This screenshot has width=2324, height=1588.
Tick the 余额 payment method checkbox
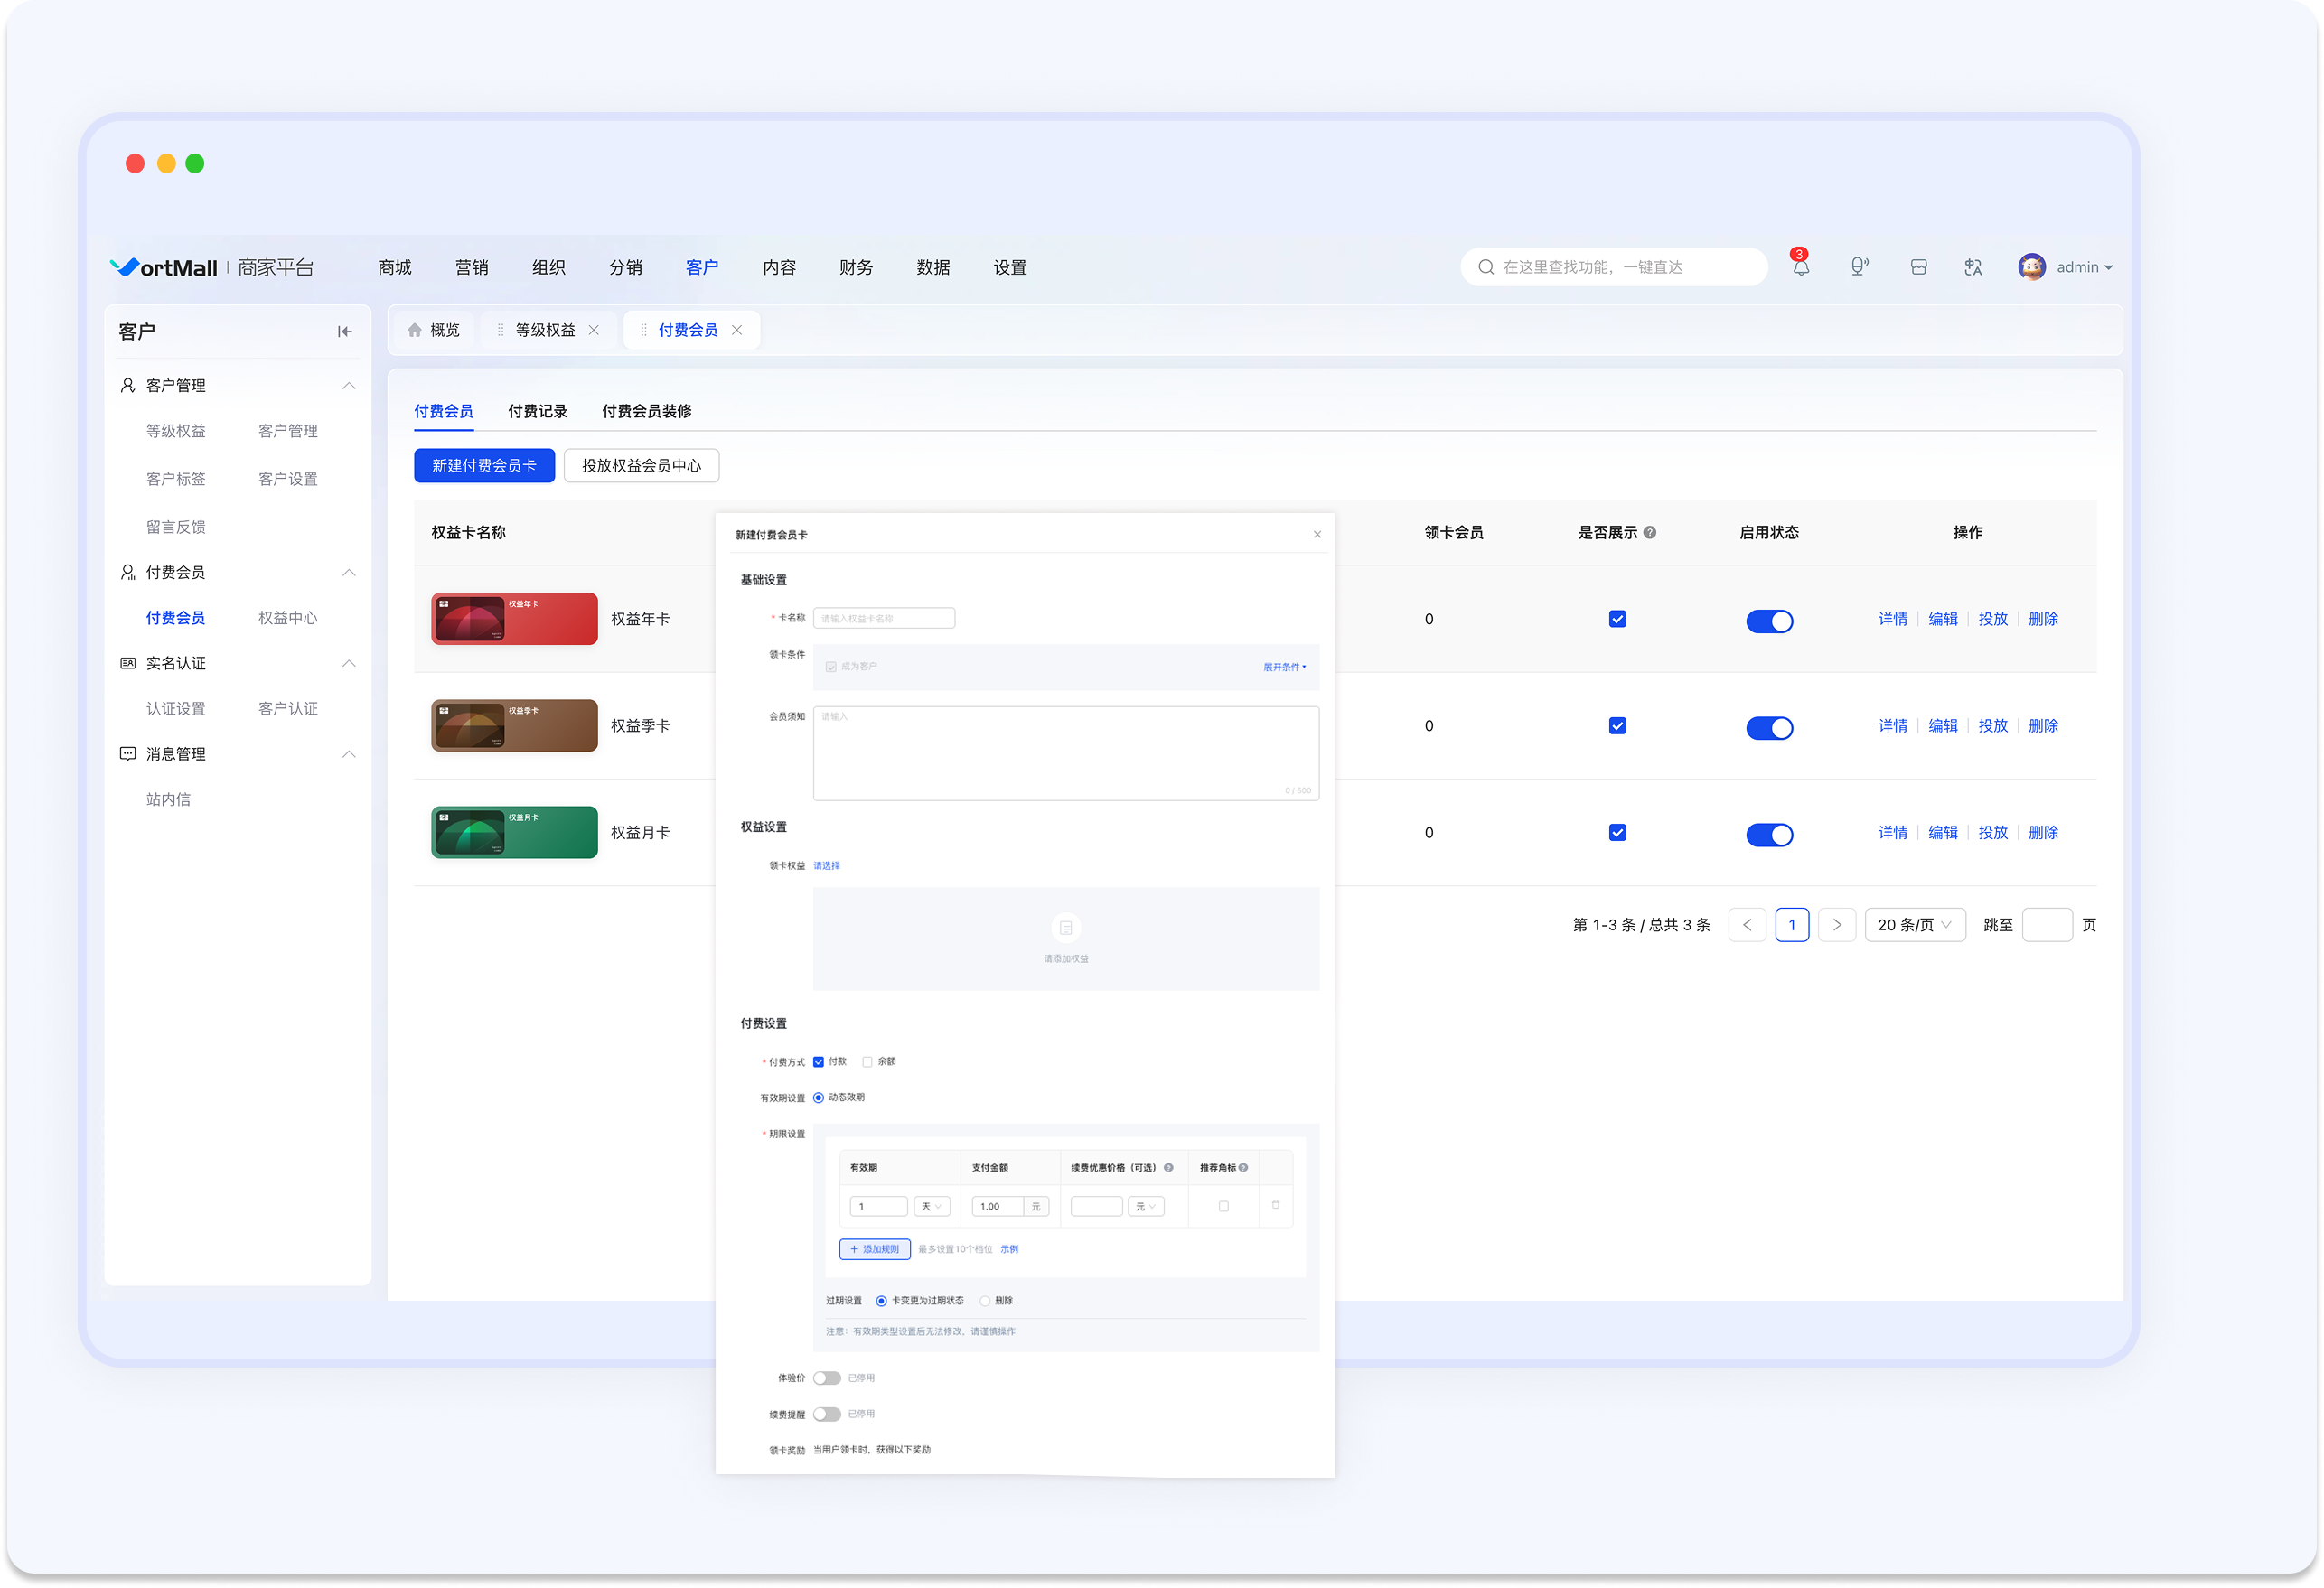pos(867,1062)
